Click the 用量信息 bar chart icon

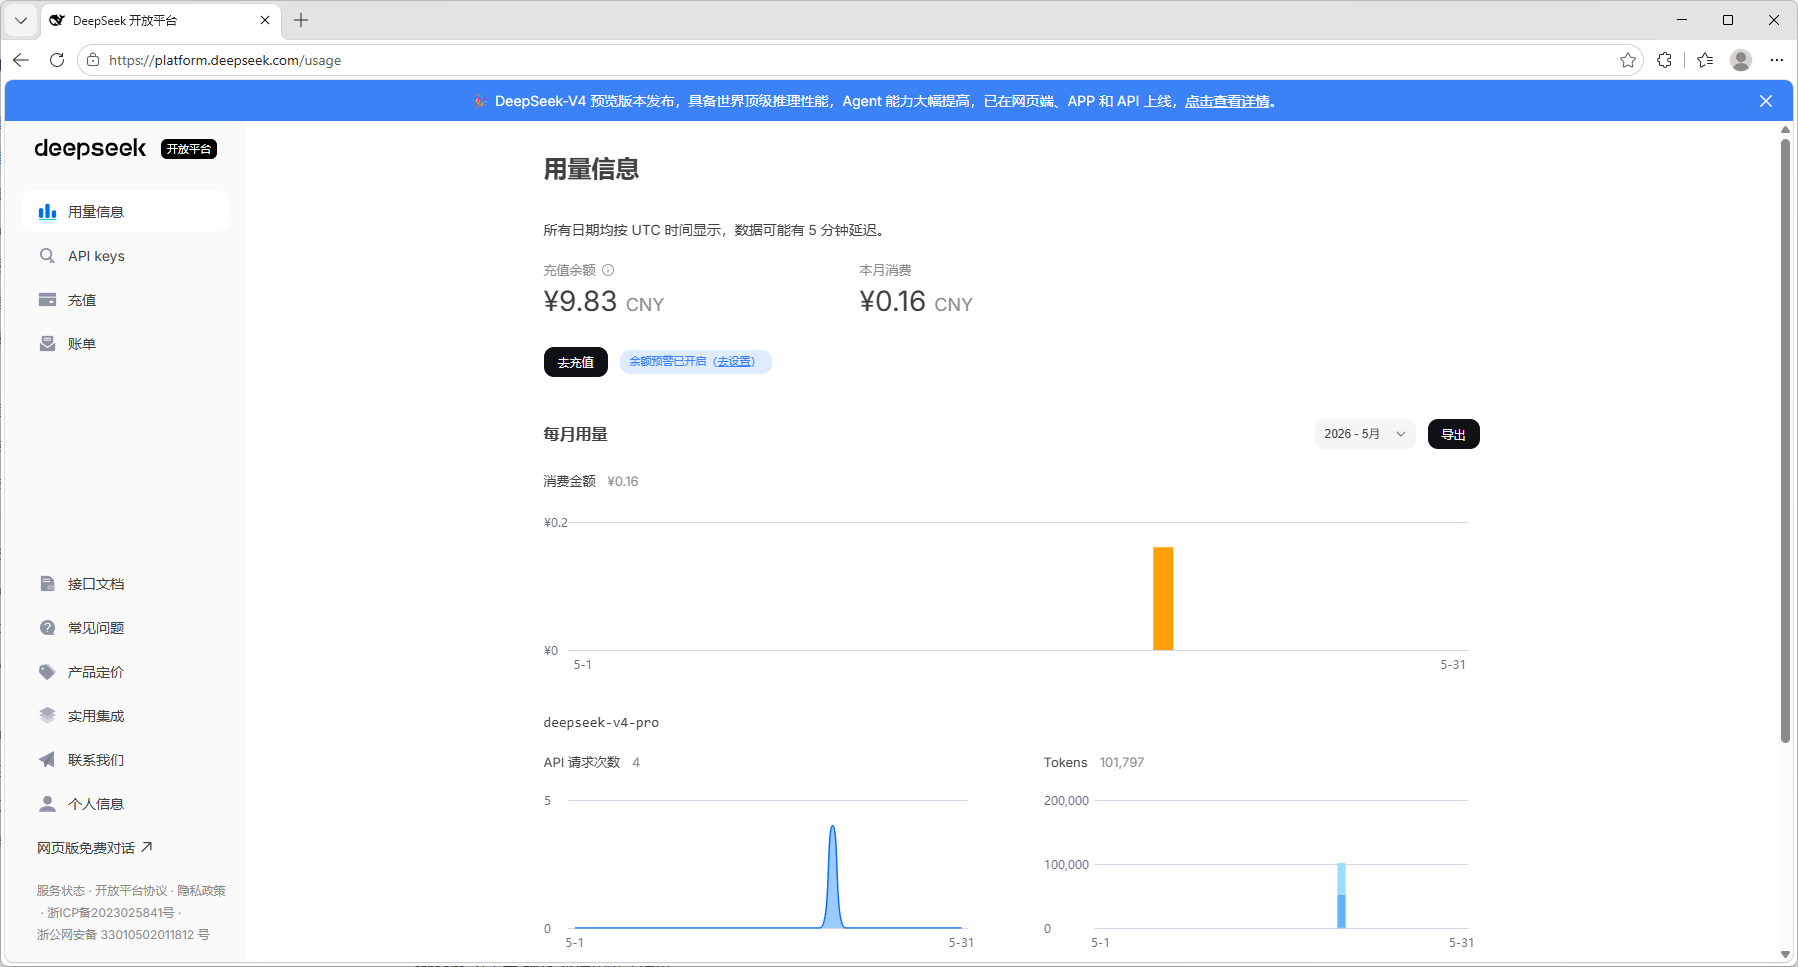coord(47,212)
